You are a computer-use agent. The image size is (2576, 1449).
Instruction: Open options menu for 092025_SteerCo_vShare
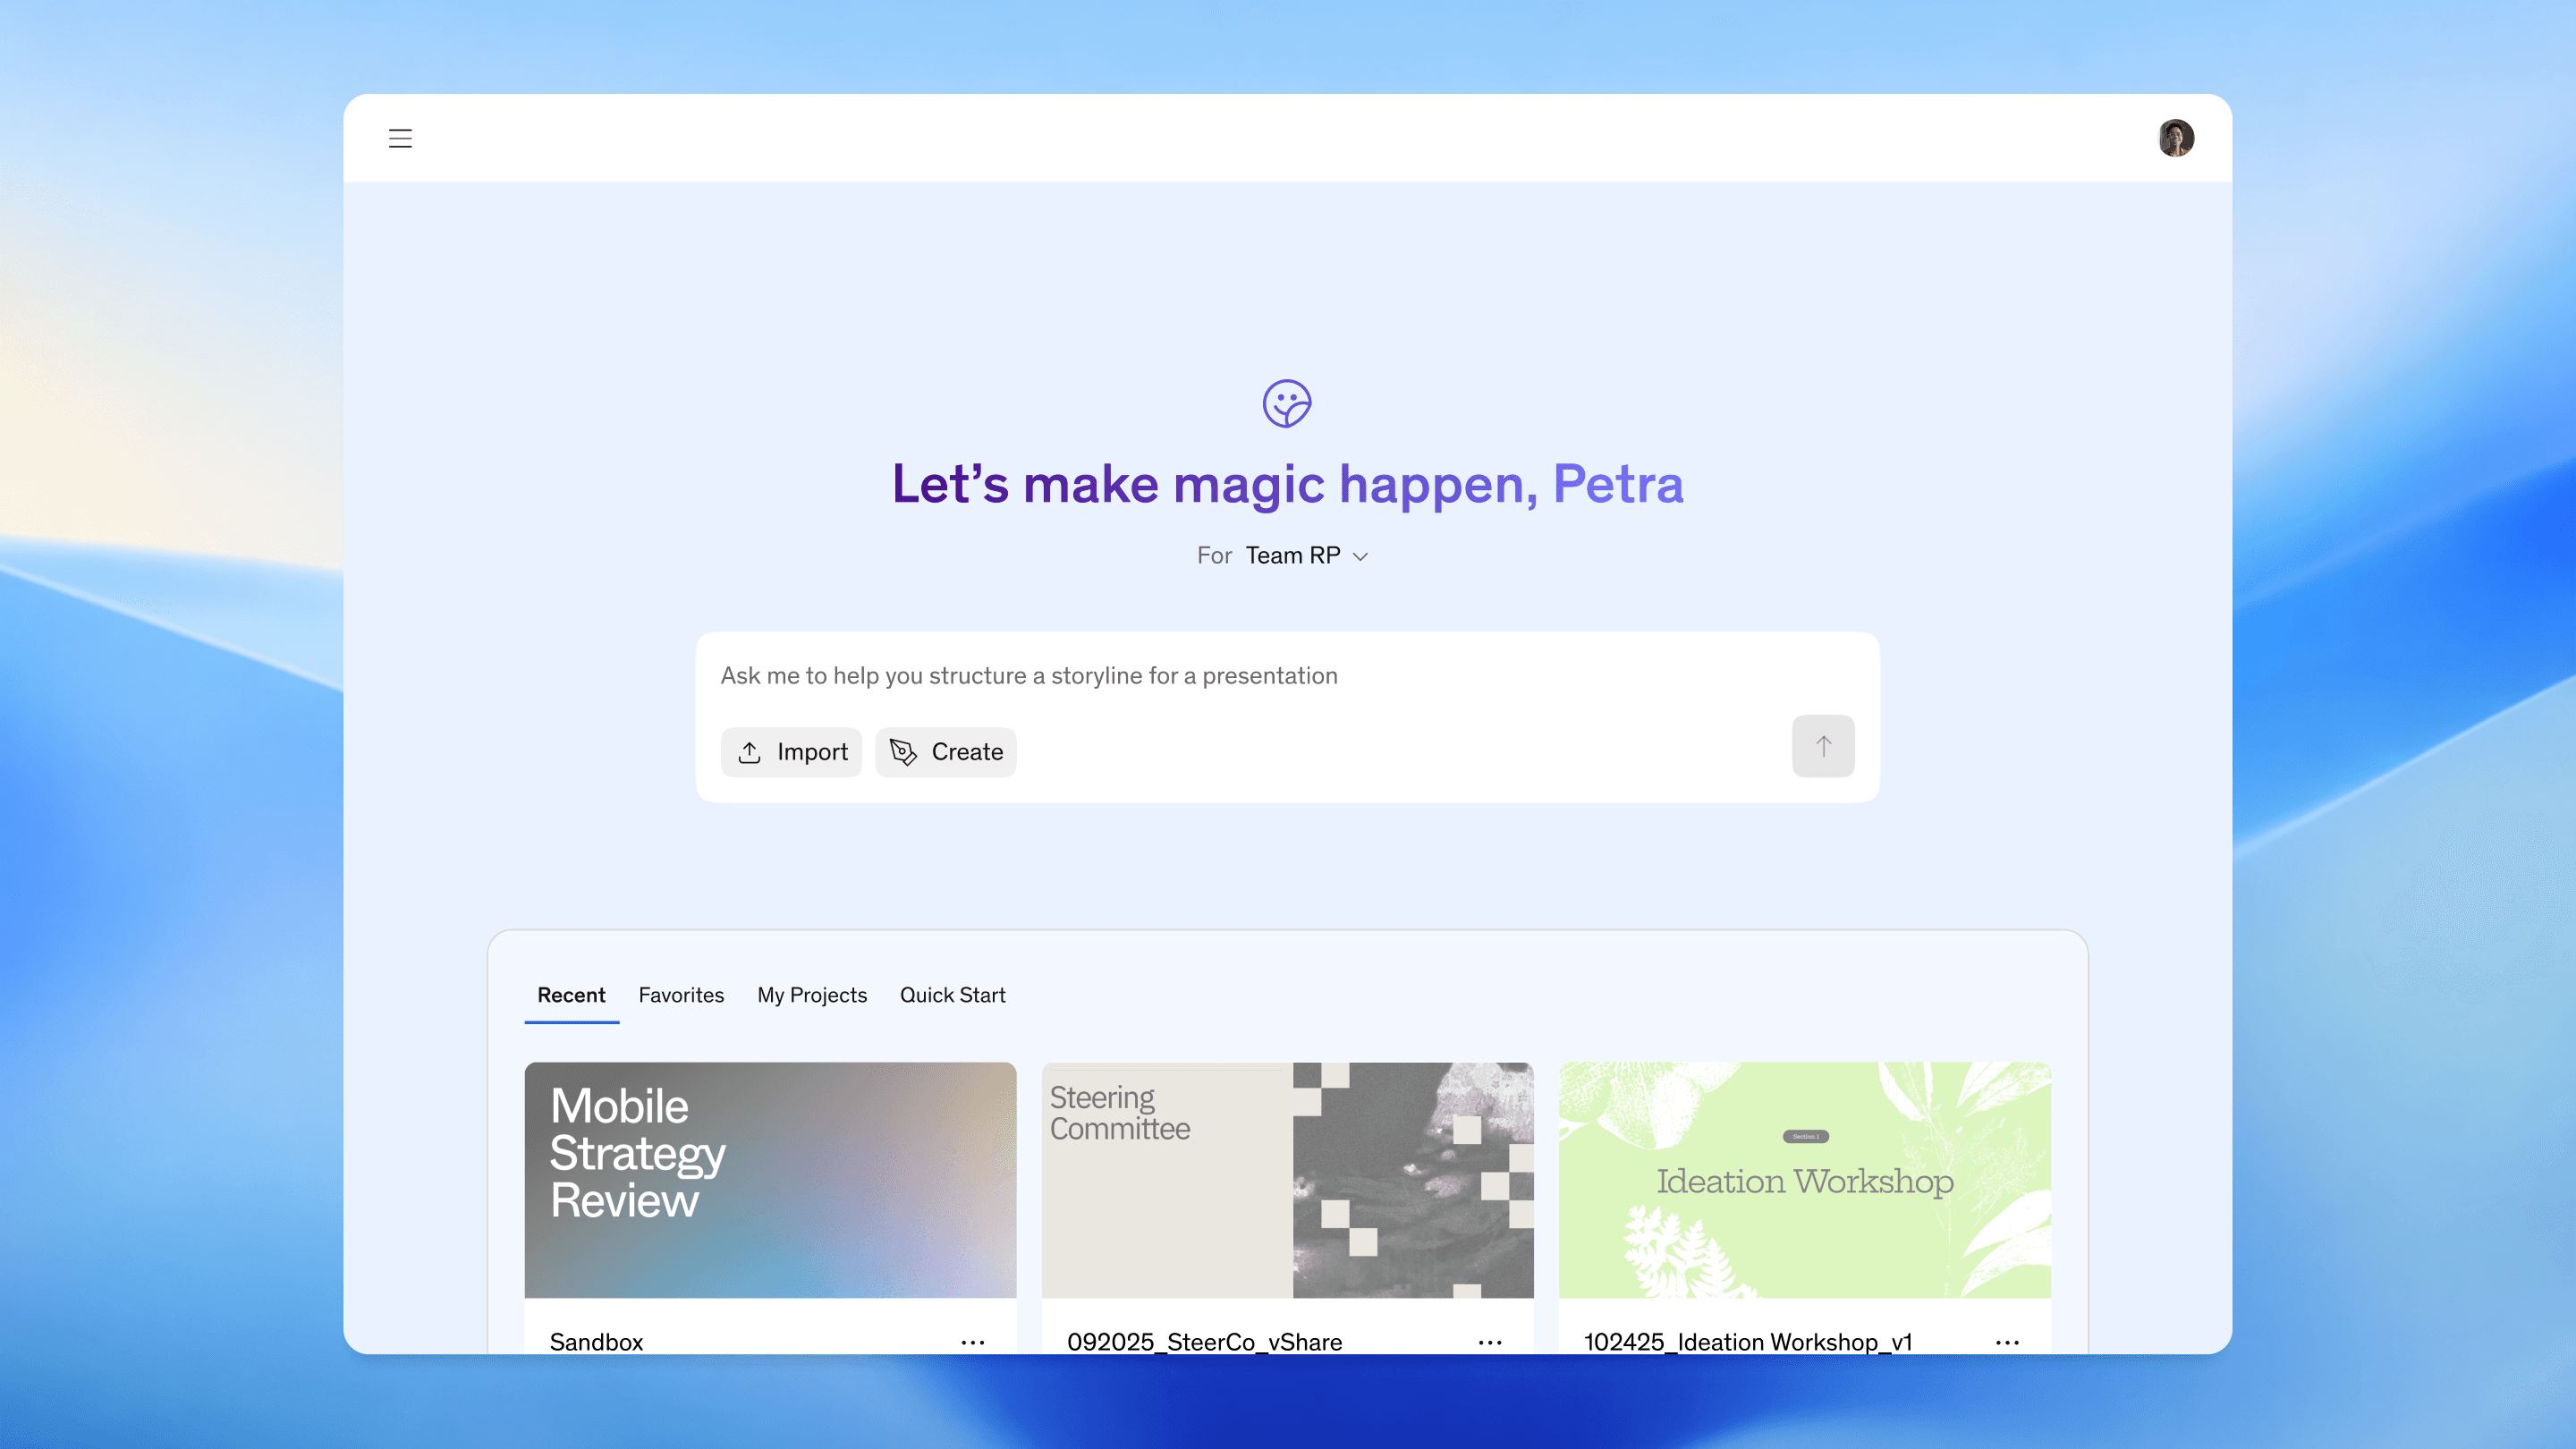pos(1489,1342)
